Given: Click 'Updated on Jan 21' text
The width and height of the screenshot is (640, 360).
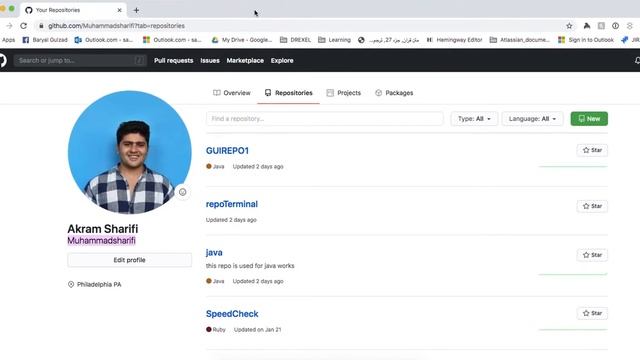Looking at the screenshot, I should [x=258, y=329].
